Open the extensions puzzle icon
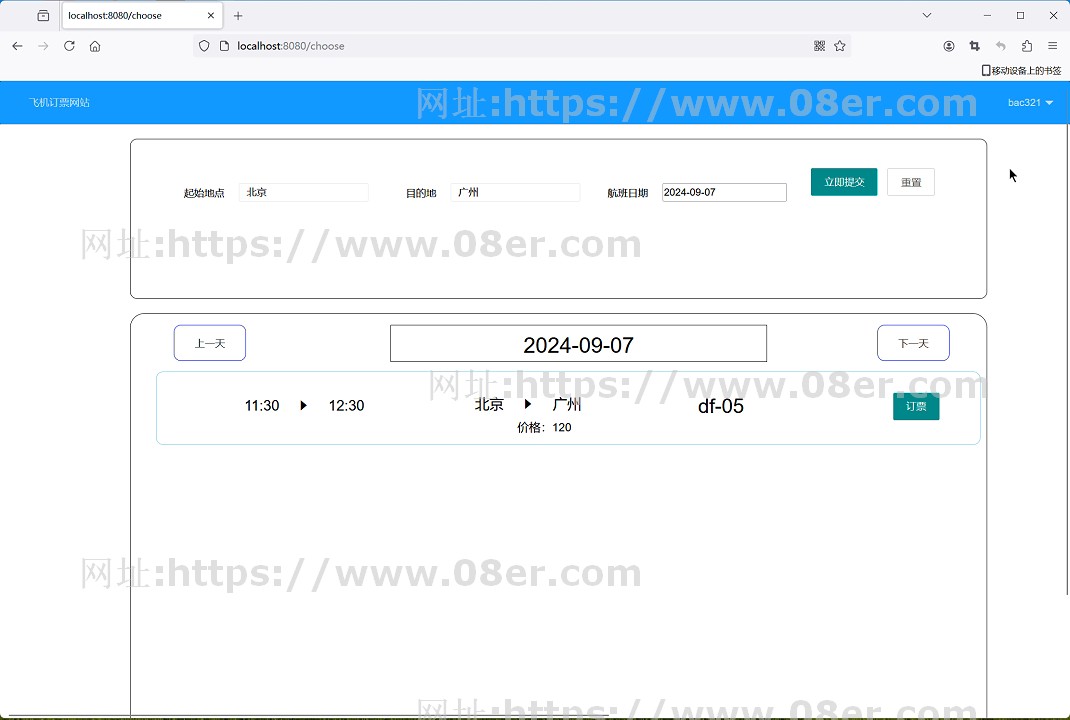1070x720 pixels. click(x=1026, y=46)
